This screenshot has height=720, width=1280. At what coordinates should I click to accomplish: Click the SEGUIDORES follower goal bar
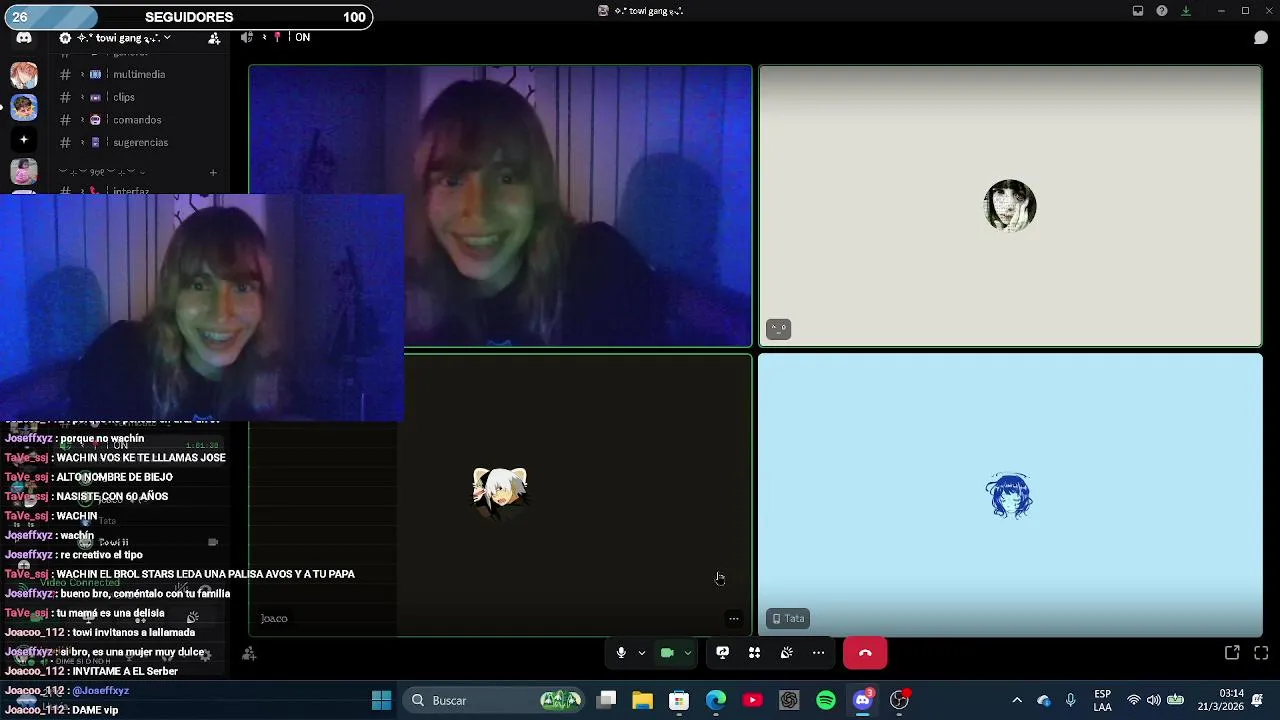(x=189, y=17)
